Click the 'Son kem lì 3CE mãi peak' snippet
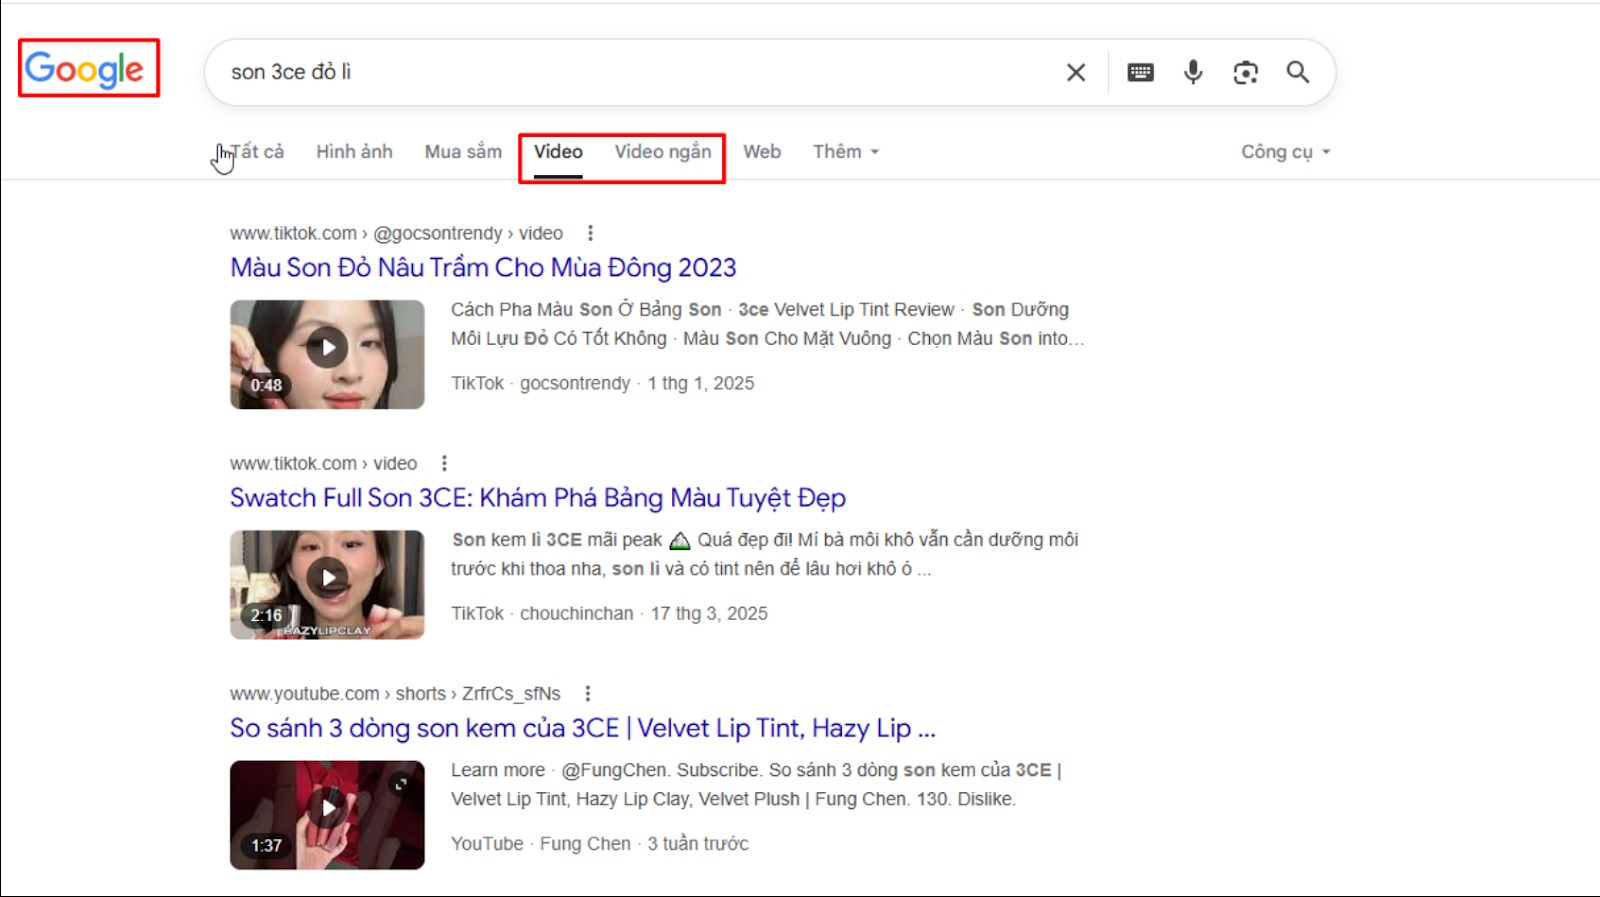 point(765,554)
